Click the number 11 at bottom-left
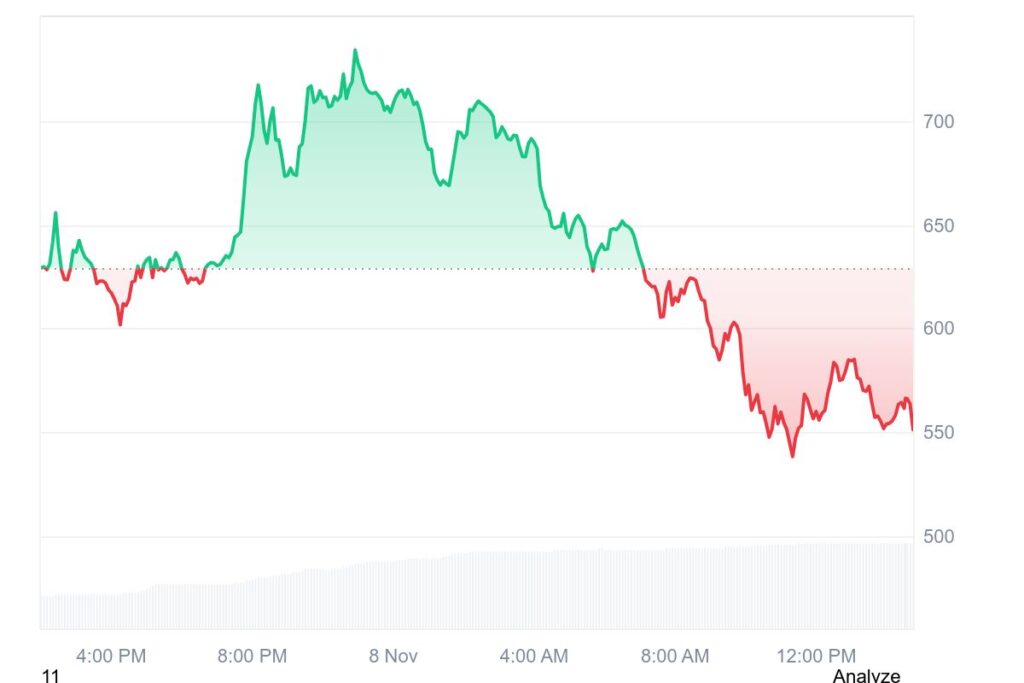 [x=51, y=677]
